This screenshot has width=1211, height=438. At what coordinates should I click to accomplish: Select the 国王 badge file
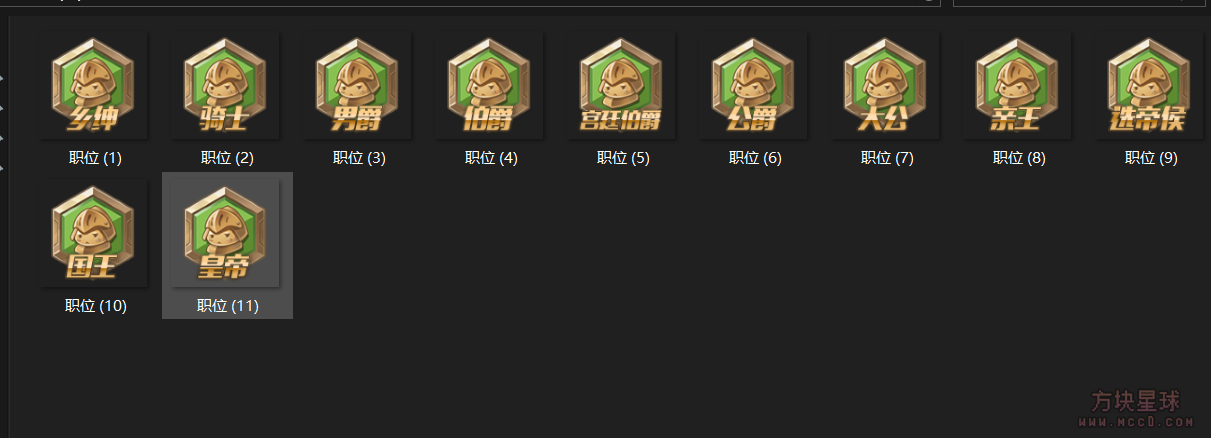pos(94,235)
